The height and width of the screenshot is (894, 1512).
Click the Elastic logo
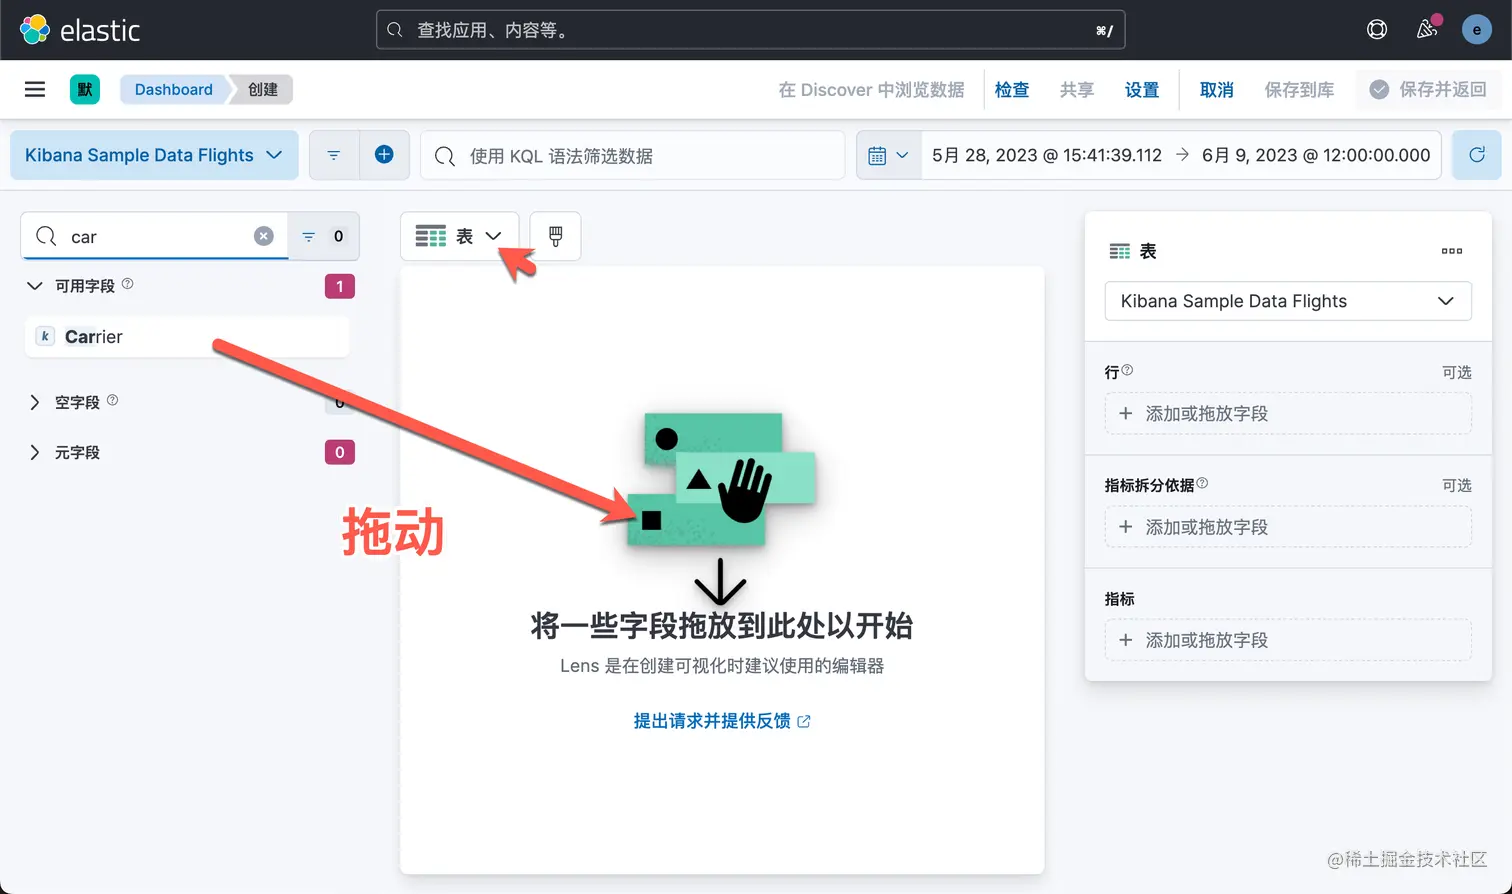tap(80, 30)
